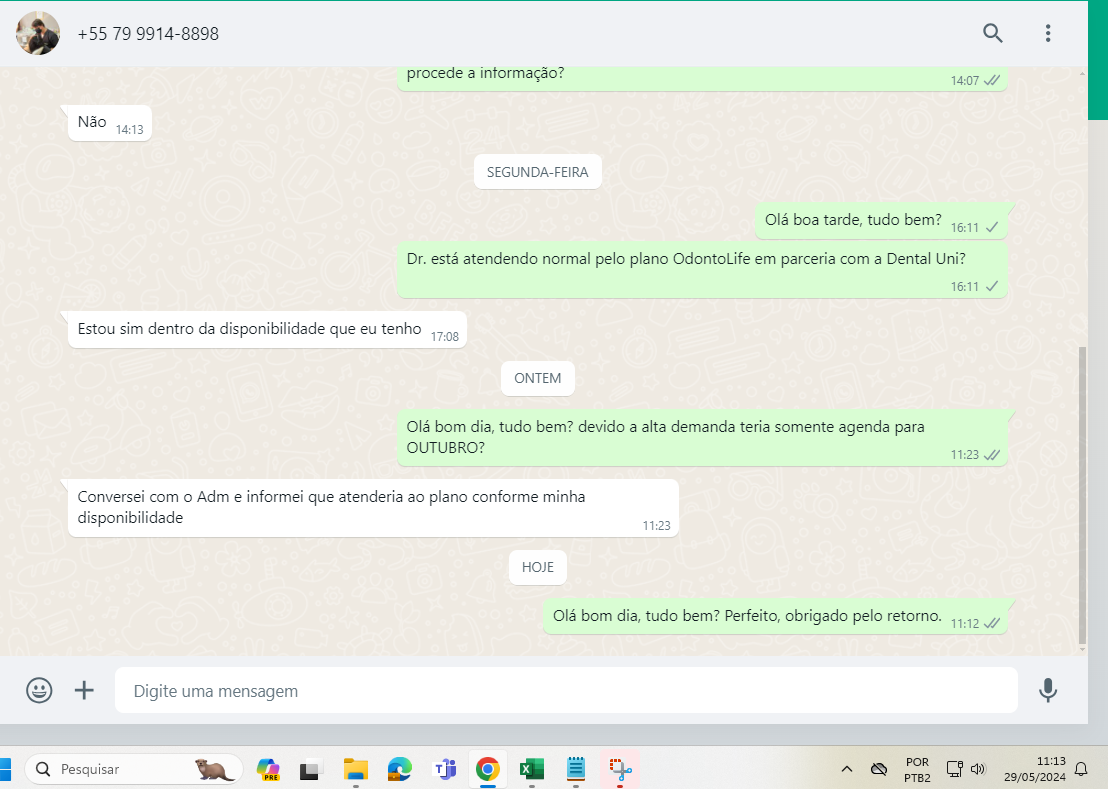The height and width of the screenshot is (789, 1108).
Task: Click the 'Olá boa tarde, tudo bem?' message
Action: [880, 221]
